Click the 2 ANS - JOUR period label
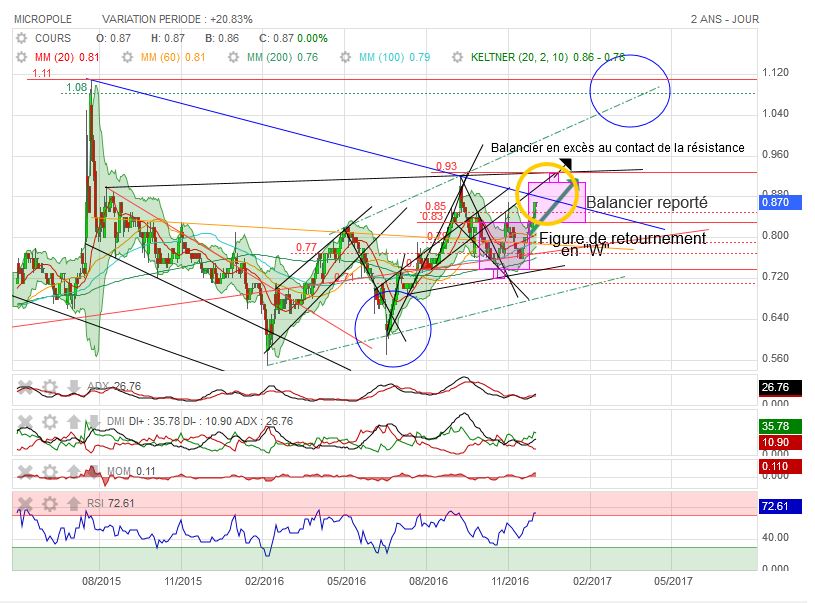This screenshot has width=815, height=603. point(725,19)
